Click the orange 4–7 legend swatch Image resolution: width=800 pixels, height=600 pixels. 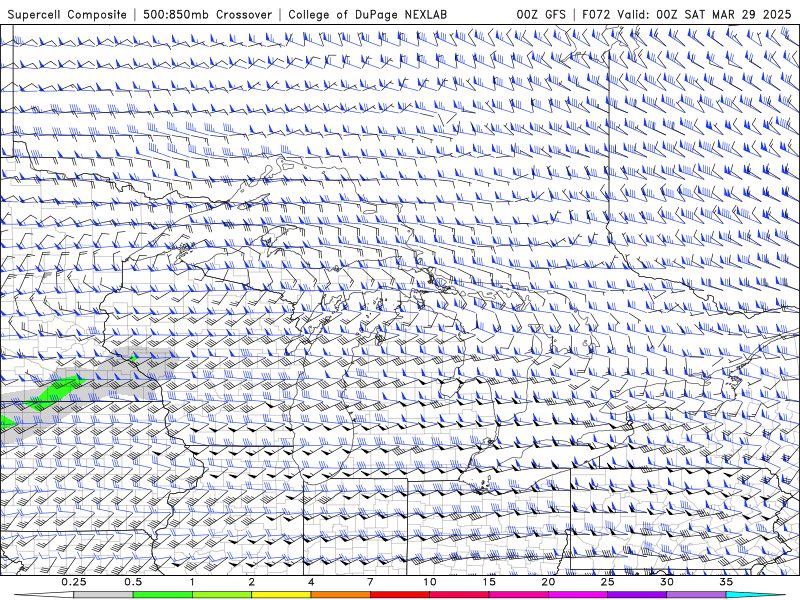point(340,595)
